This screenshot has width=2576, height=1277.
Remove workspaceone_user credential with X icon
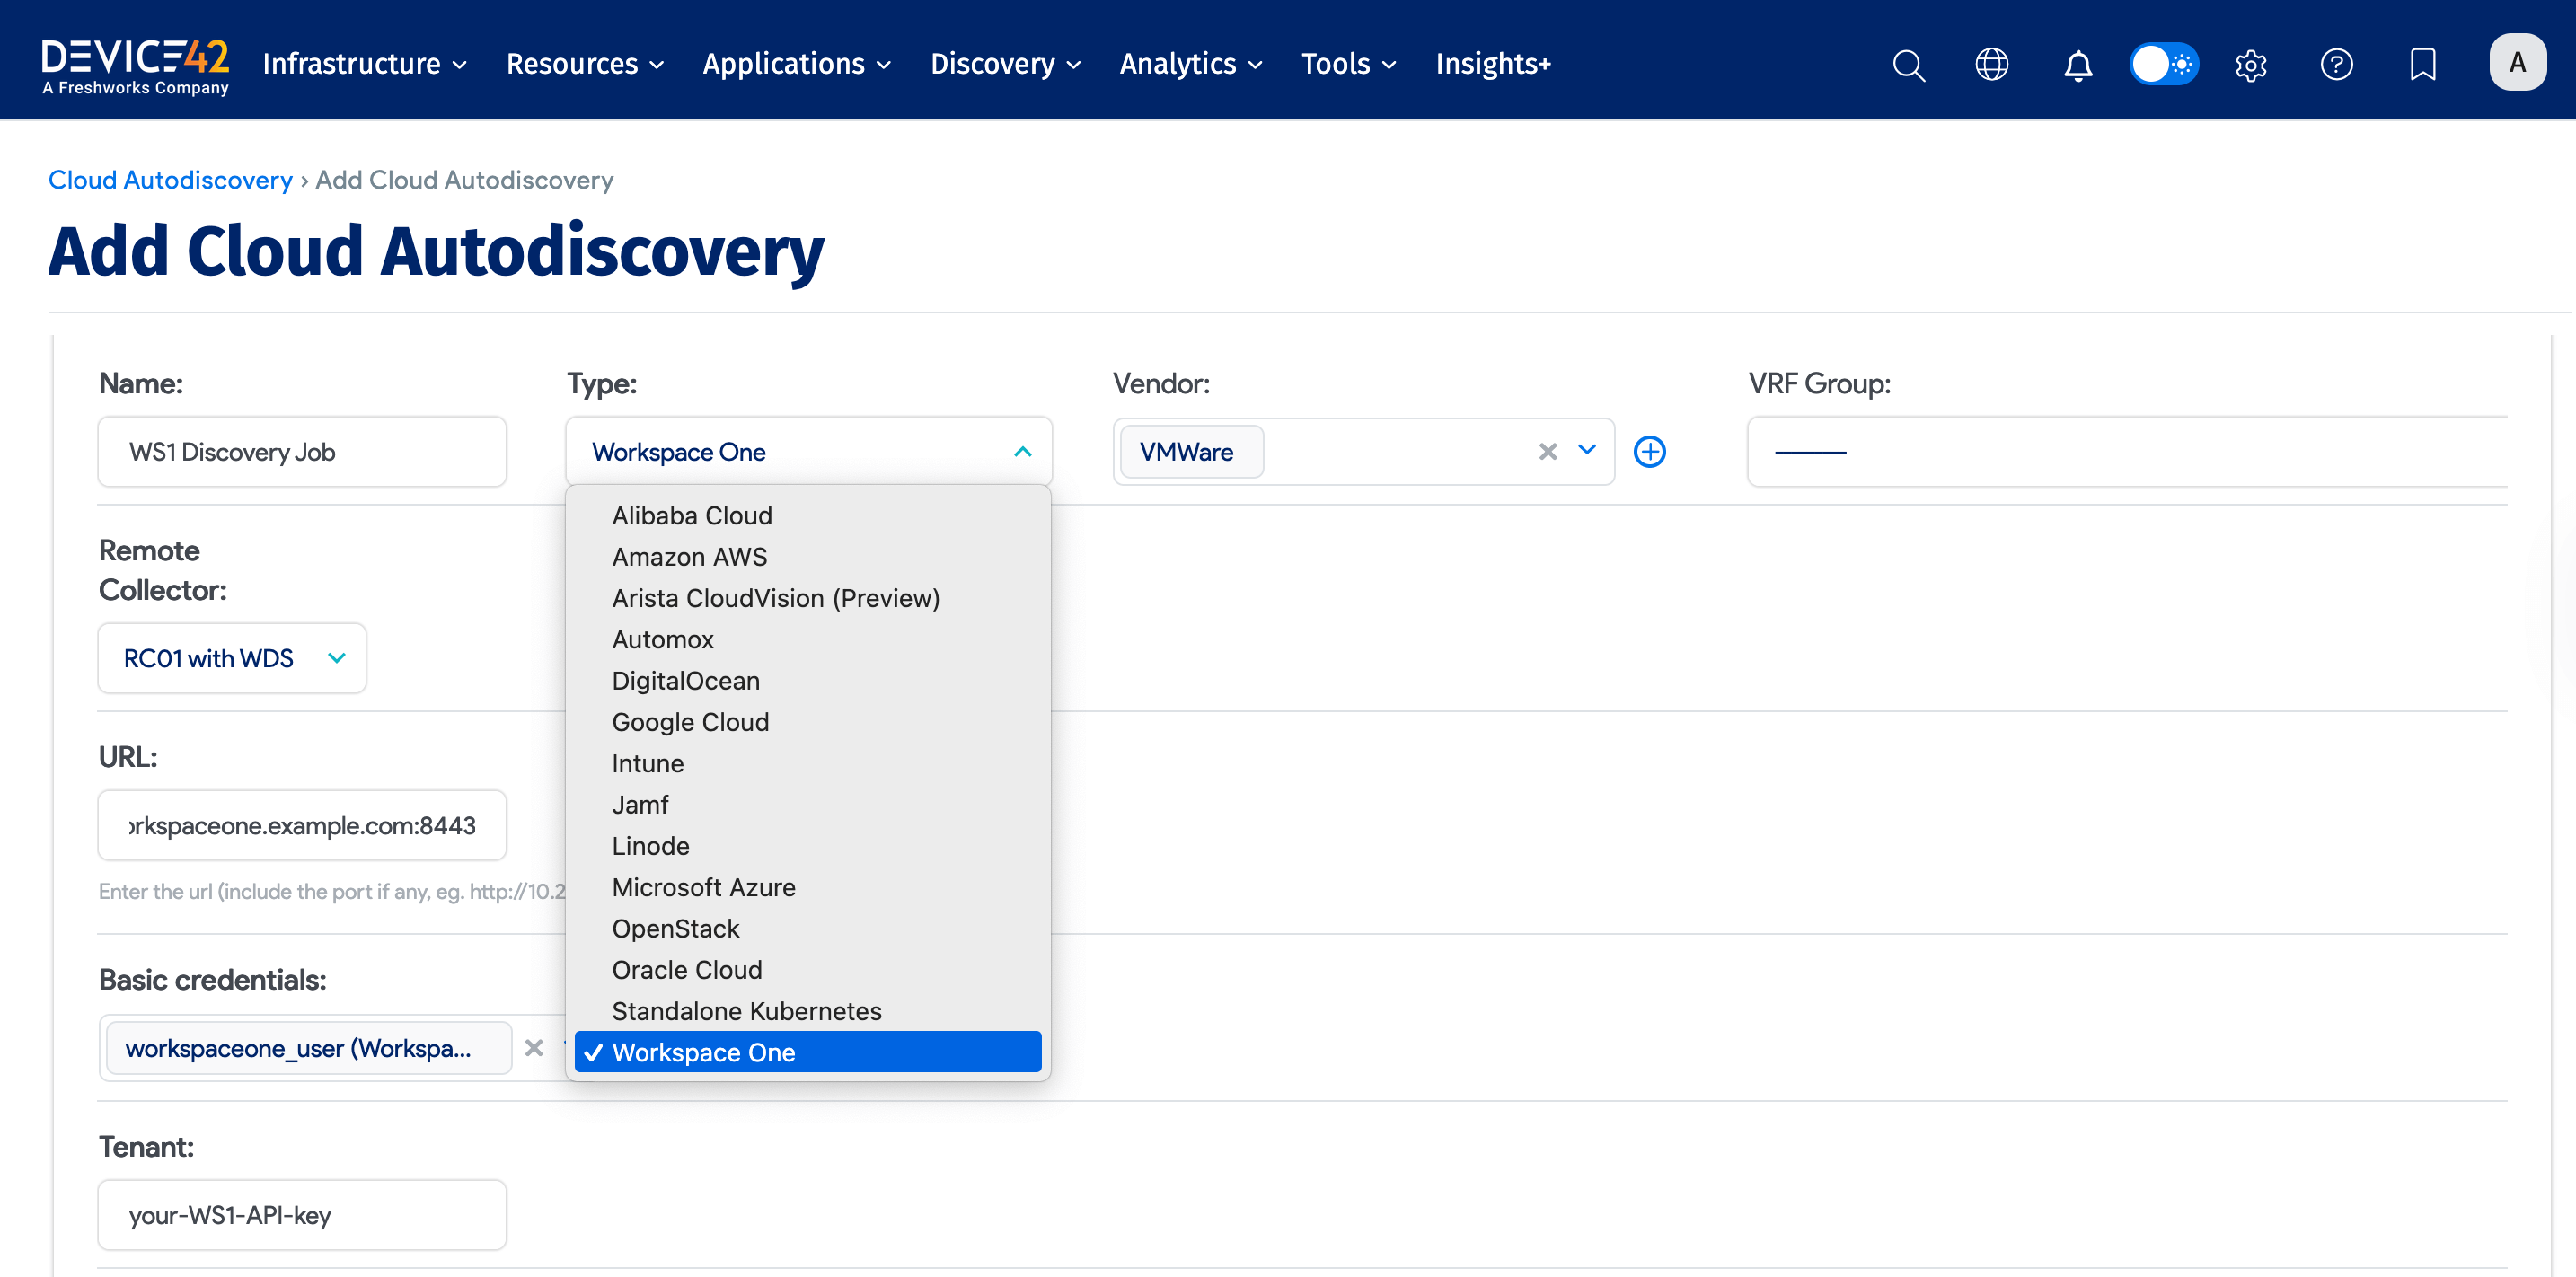click(x=534, y=1048)
